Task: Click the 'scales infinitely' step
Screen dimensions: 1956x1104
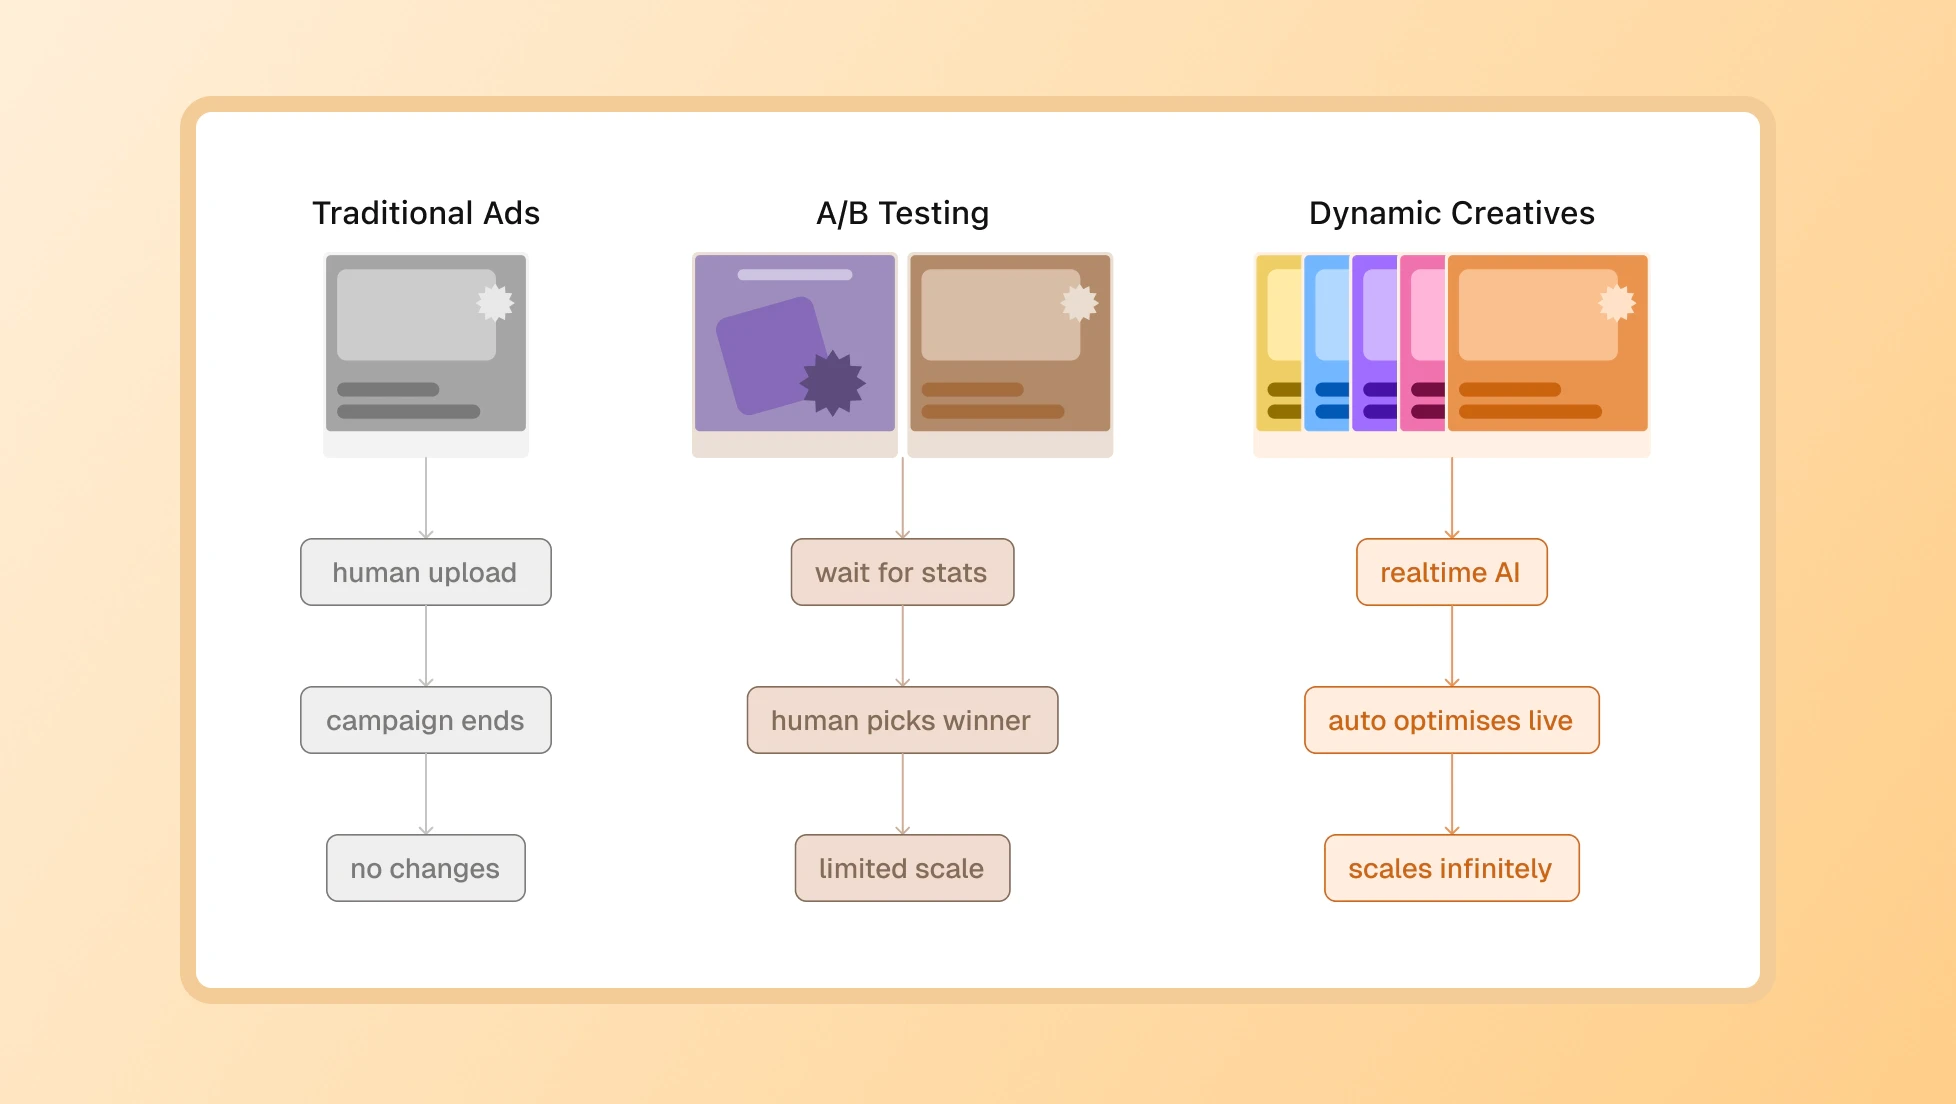Action: point(1451,868)
